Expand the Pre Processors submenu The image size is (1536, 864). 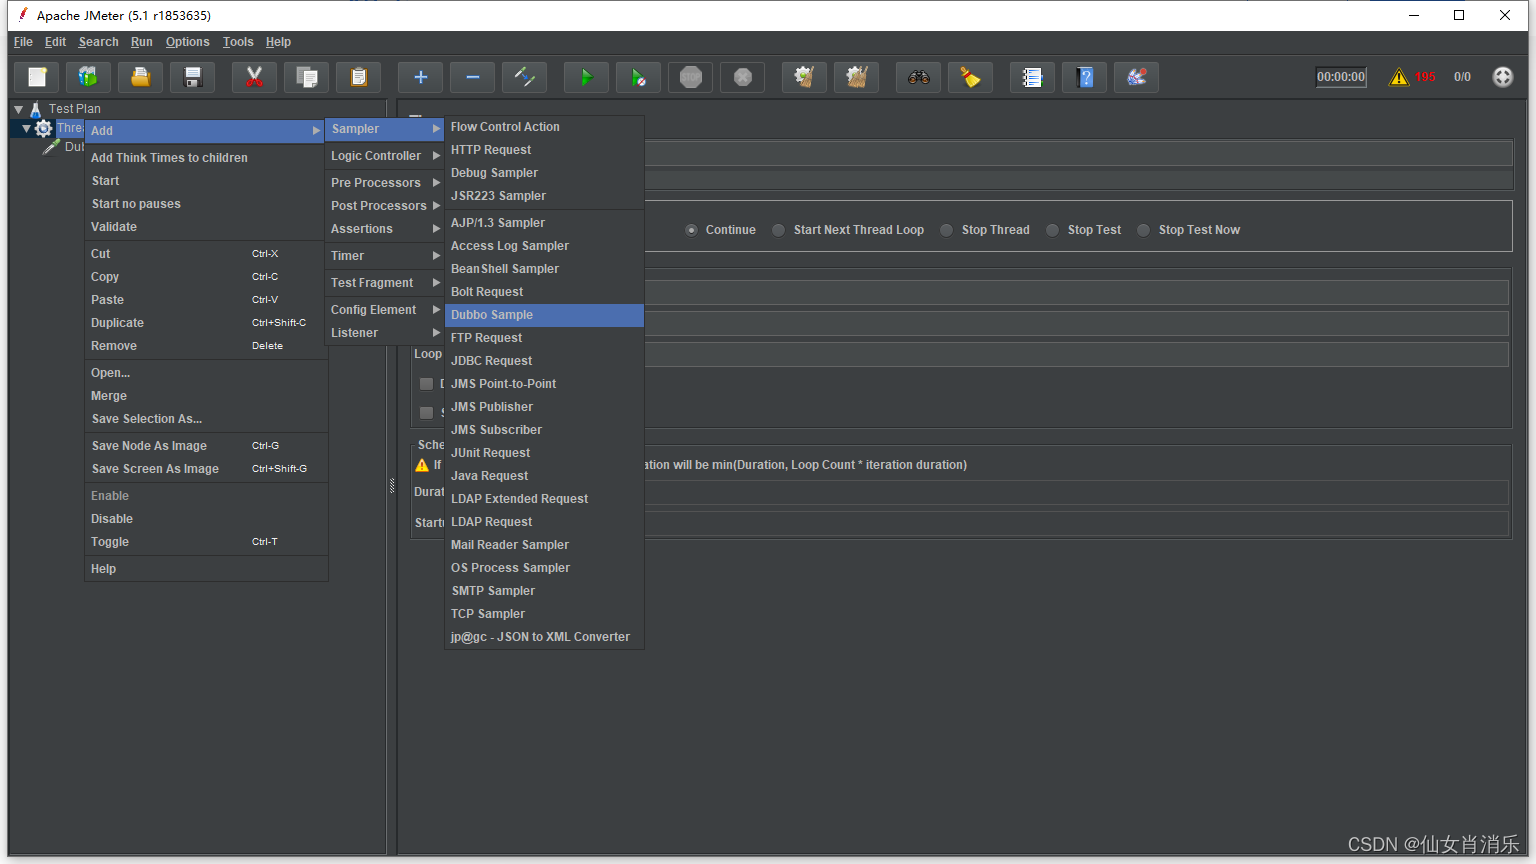[385, 183]
